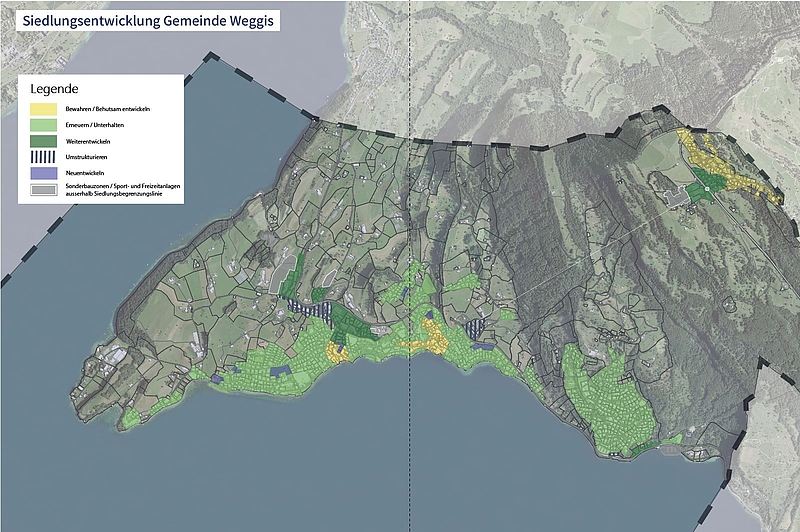Select the purple Neuentwickeln legend swatch
Viewport: 800px width, 532px height.
coord(43,172)
